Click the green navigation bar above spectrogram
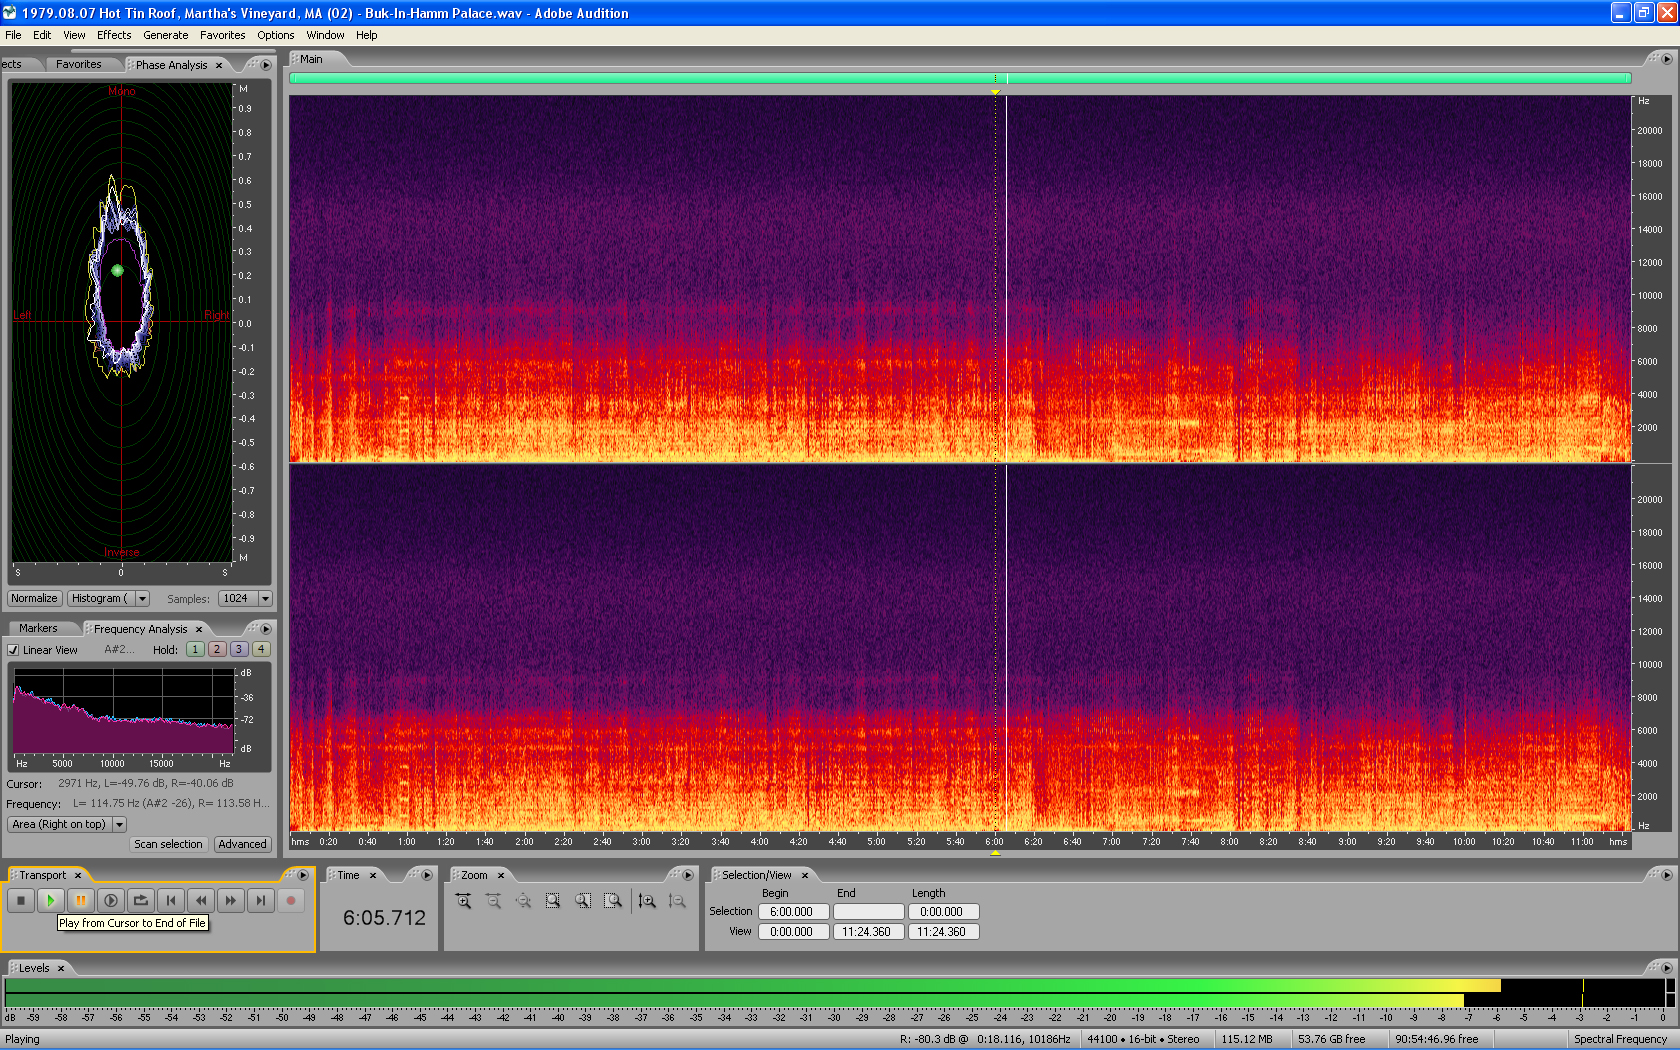 tap(960, 78)
